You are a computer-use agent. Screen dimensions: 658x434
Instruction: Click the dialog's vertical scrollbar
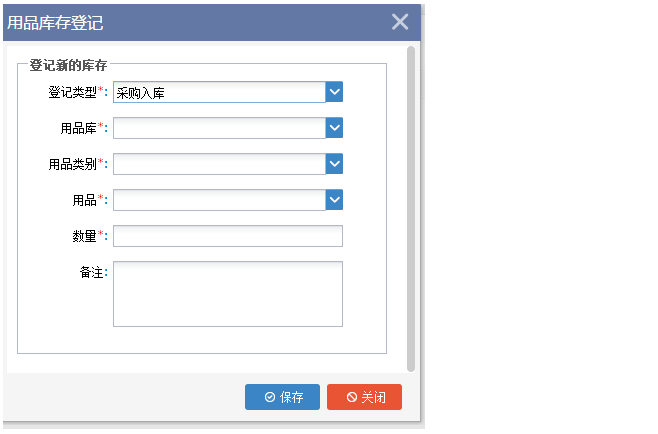tap(411, 209)
